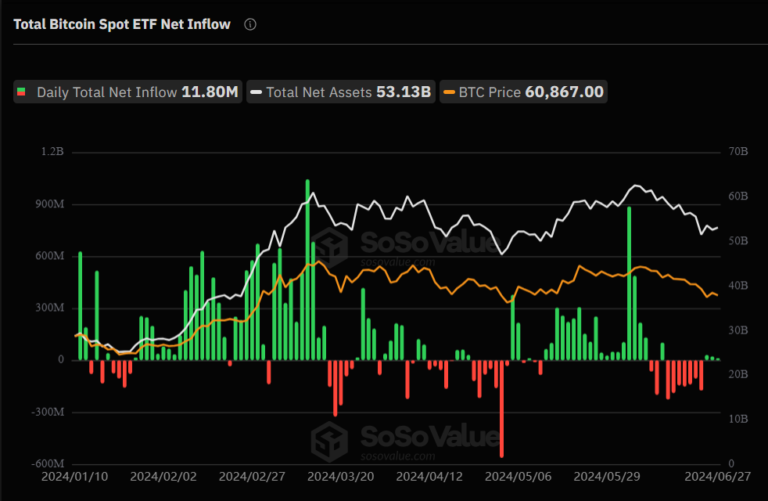Toggle Daily Total Net Inflow legend series
Screen dimensions: 768x501
[x=128, y=92]
